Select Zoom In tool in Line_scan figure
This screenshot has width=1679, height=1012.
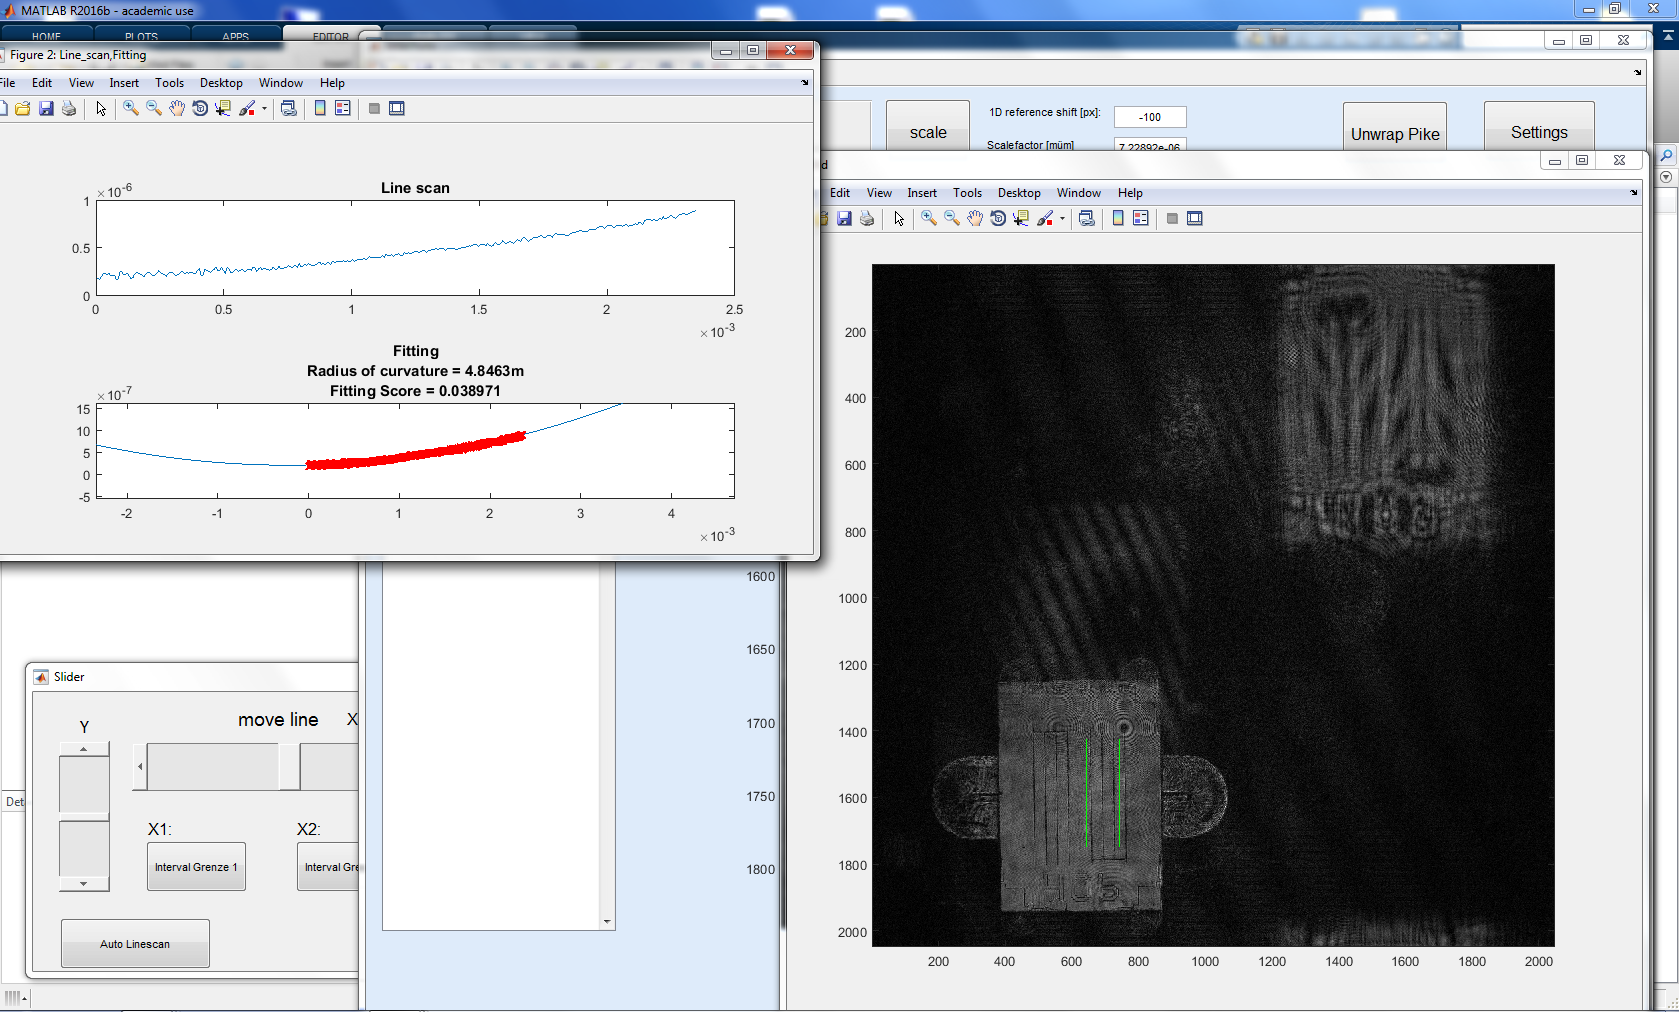pos(131,109)
